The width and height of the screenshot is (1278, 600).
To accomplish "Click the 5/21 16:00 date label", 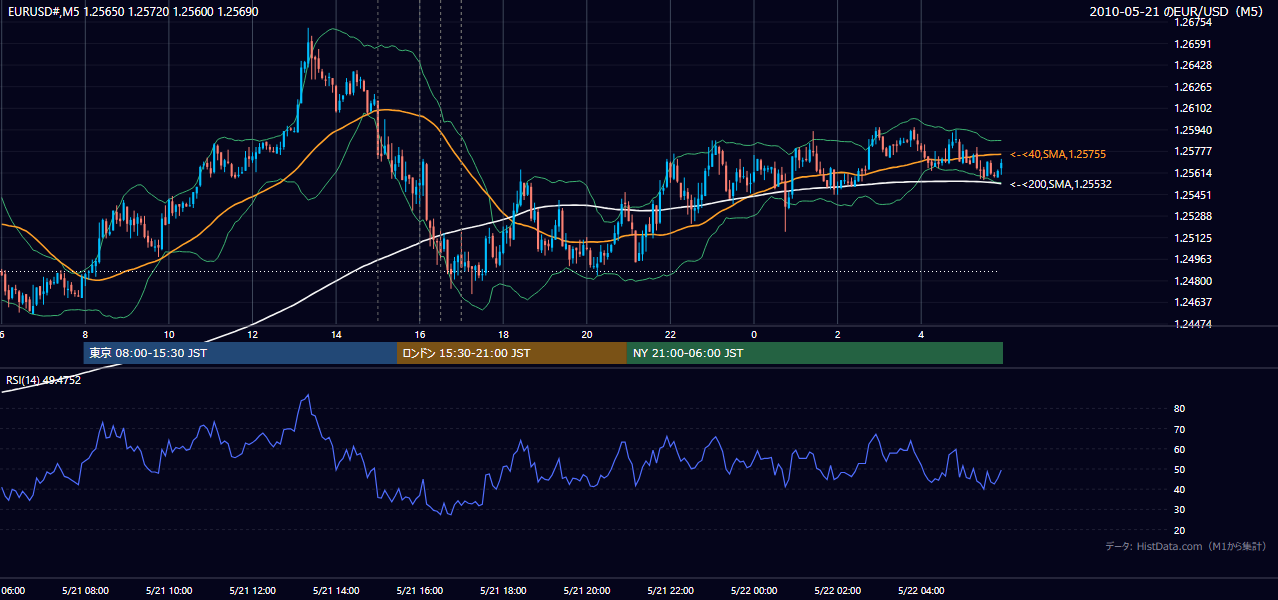I will [420, 590].
